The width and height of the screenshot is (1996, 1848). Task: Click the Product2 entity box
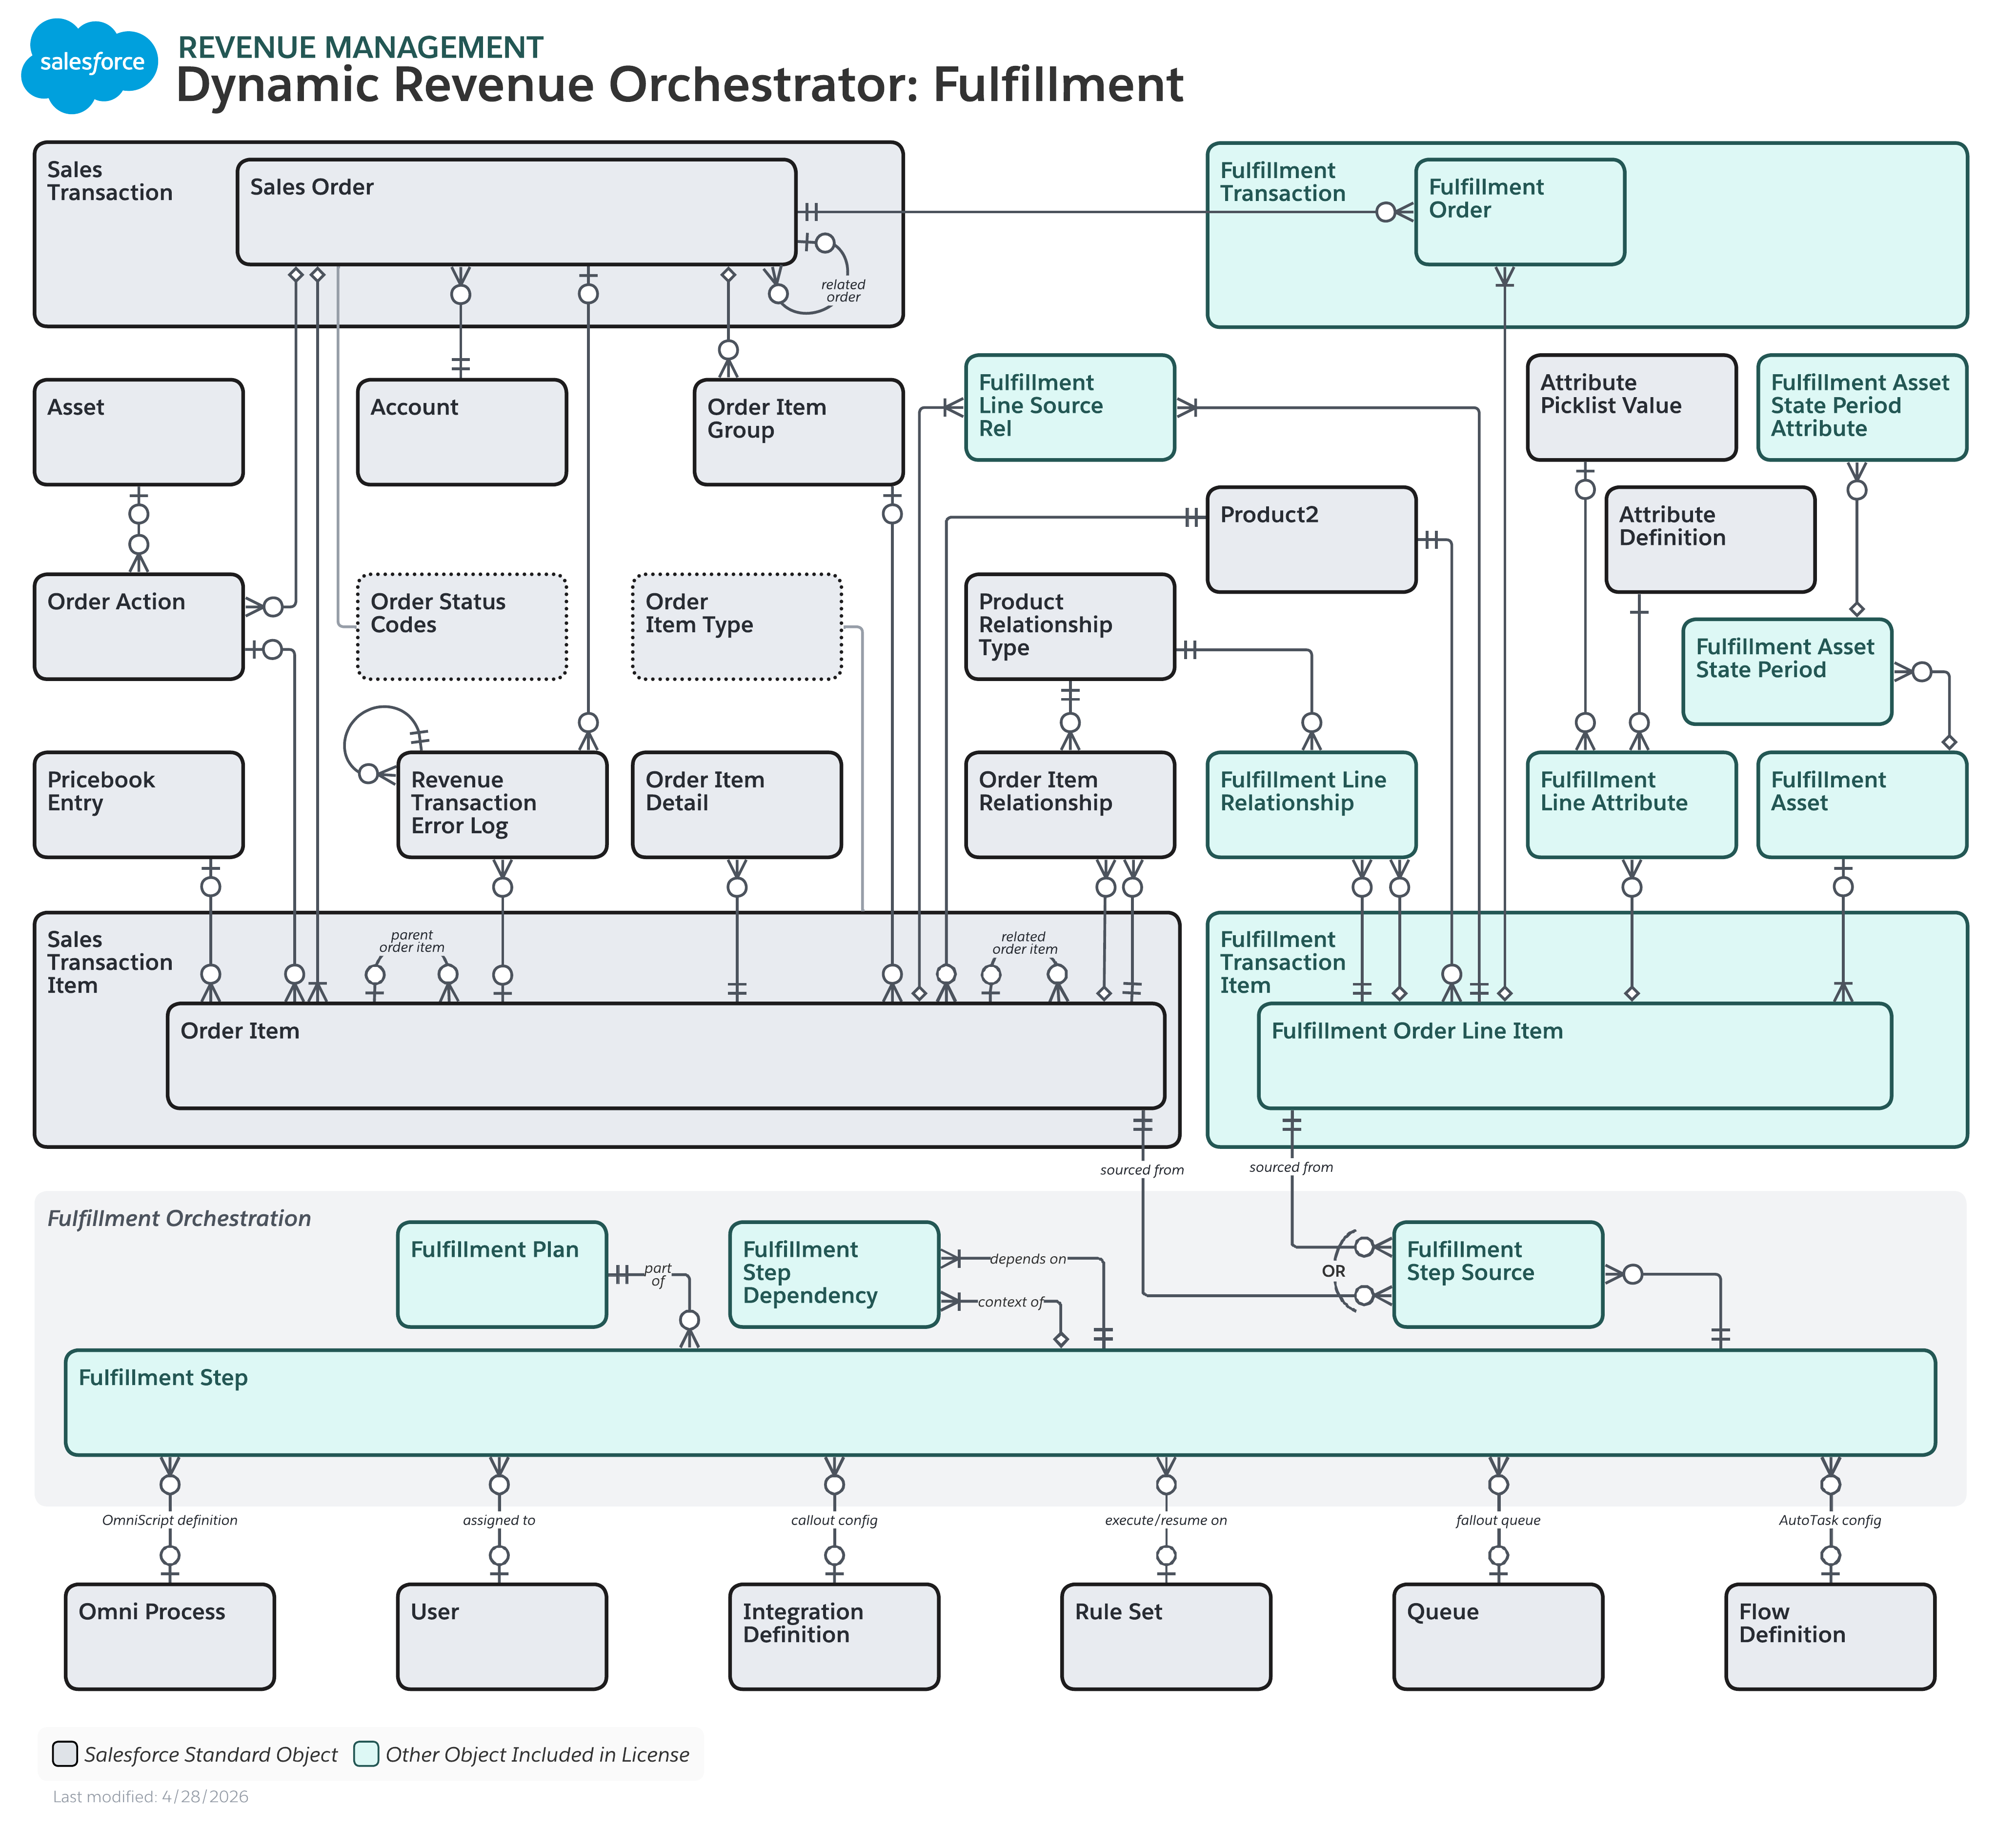point(1311,539)
